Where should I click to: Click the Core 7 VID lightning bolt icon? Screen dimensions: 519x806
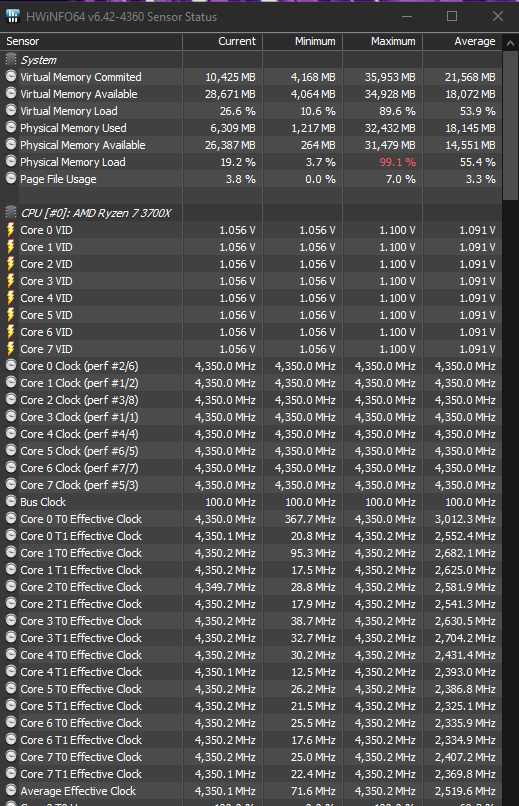tap(11, 349)
